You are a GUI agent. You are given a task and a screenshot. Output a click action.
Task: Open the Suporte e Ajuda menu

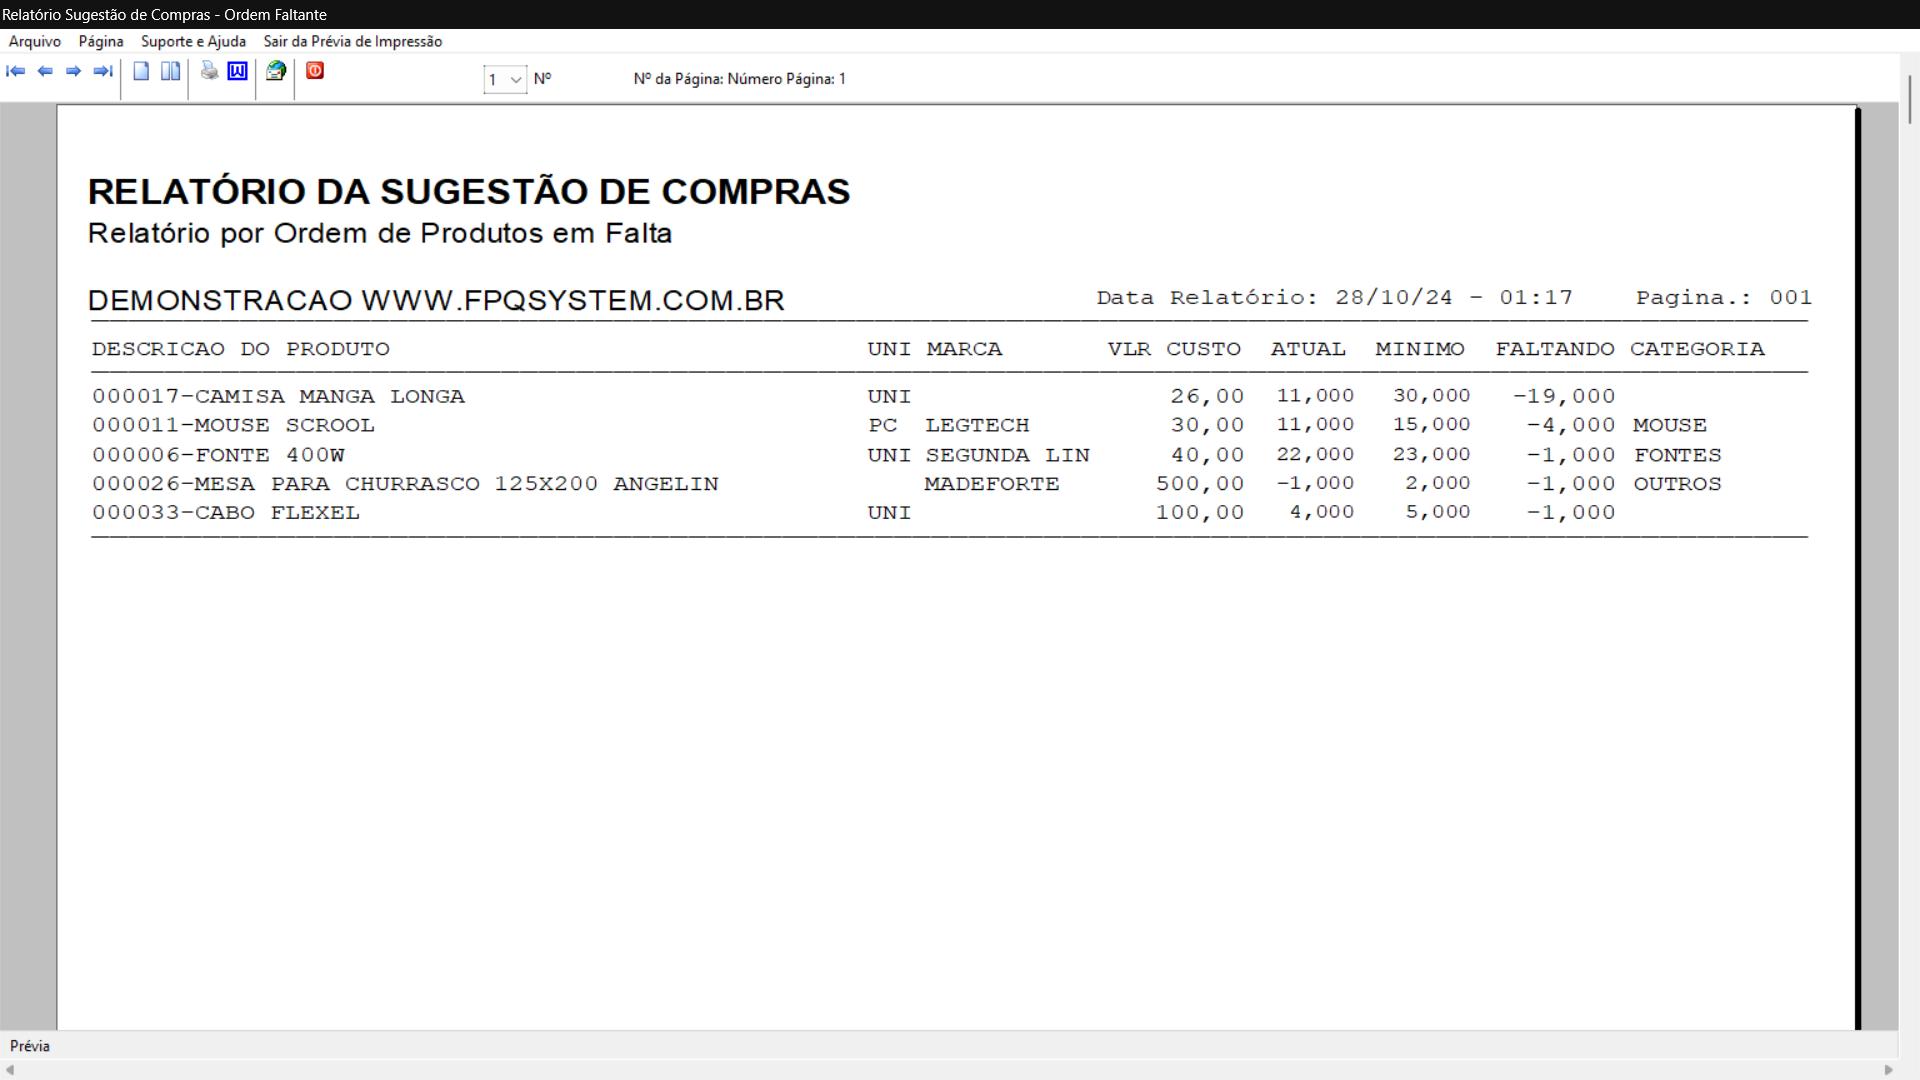coord(193,41)
